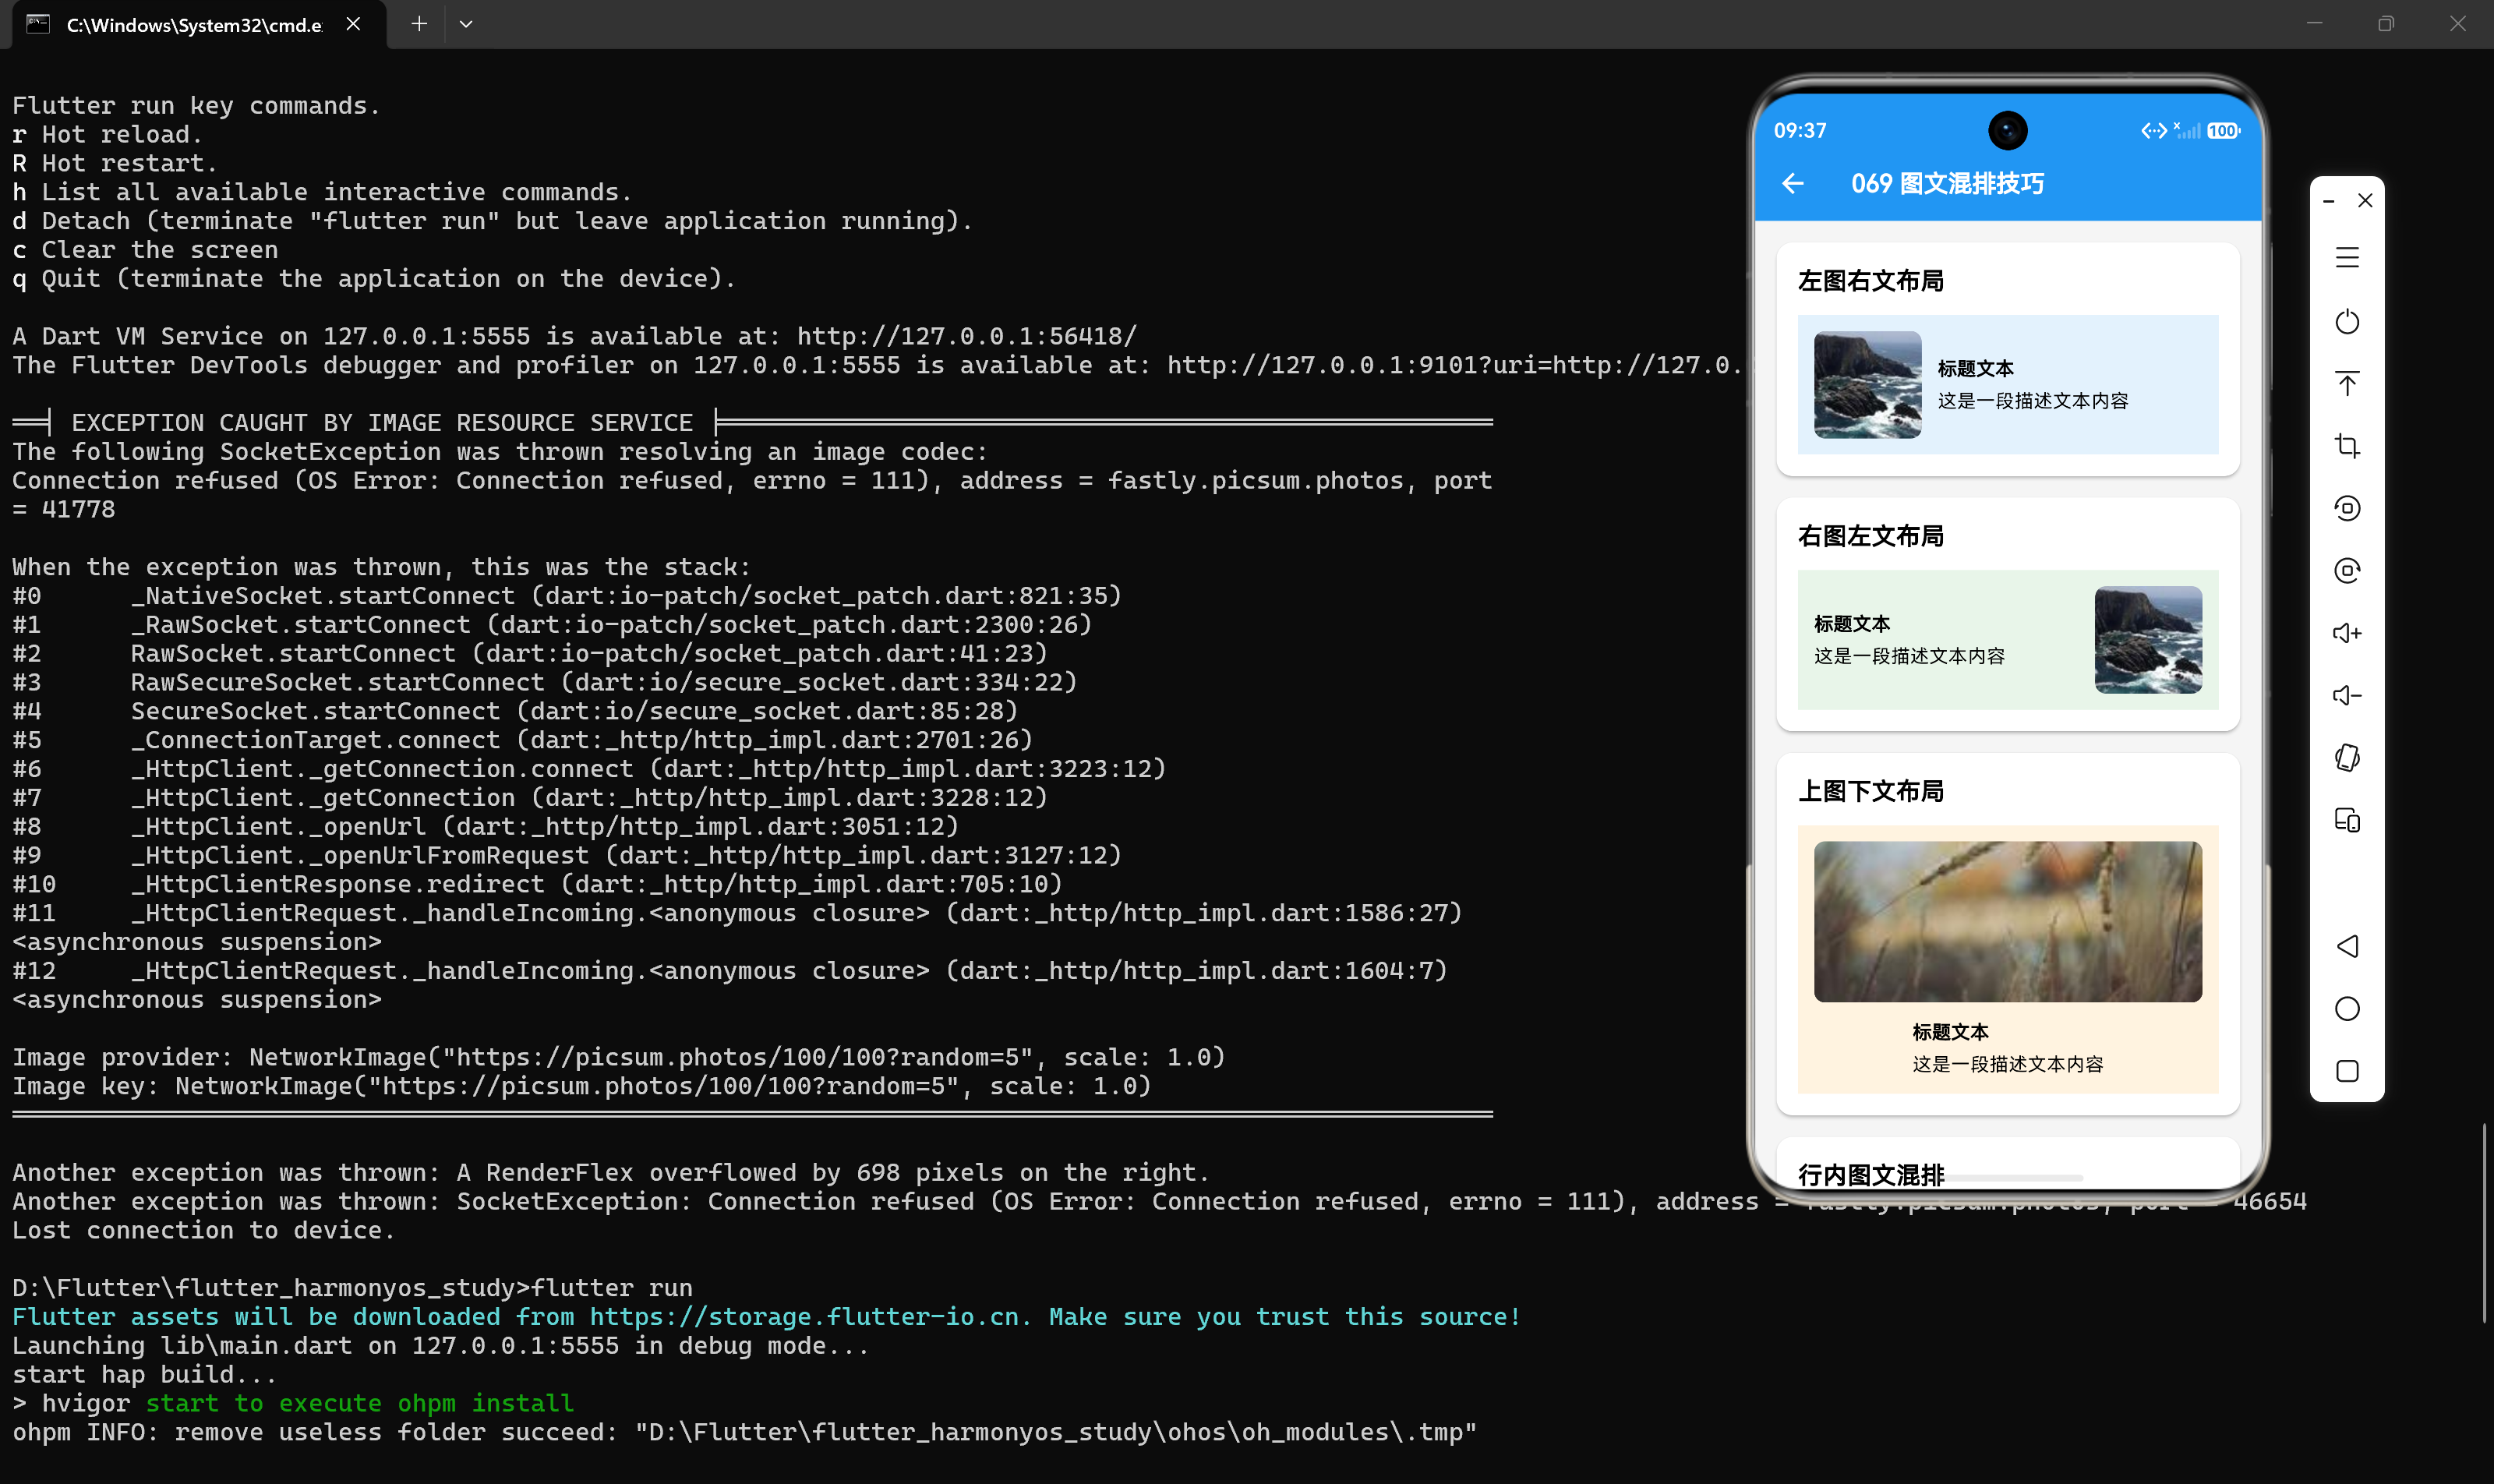
Task: Click the '#0 _NativeSocket.startConnect' stack frame
Action: 567,596
